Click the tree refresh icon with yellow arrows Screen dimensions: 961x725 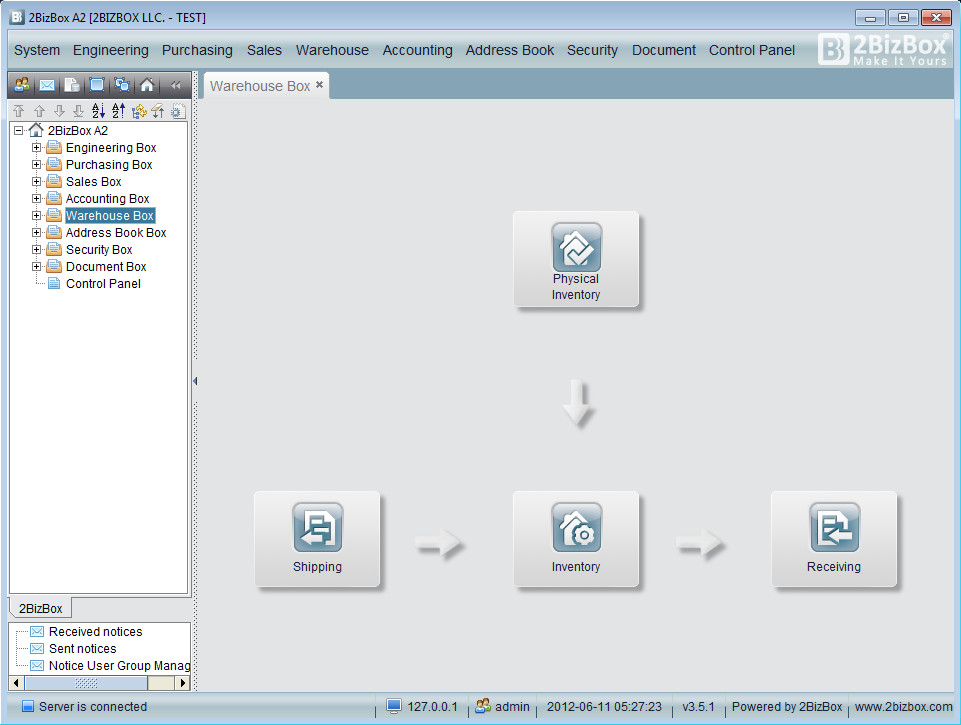(139, 111)
